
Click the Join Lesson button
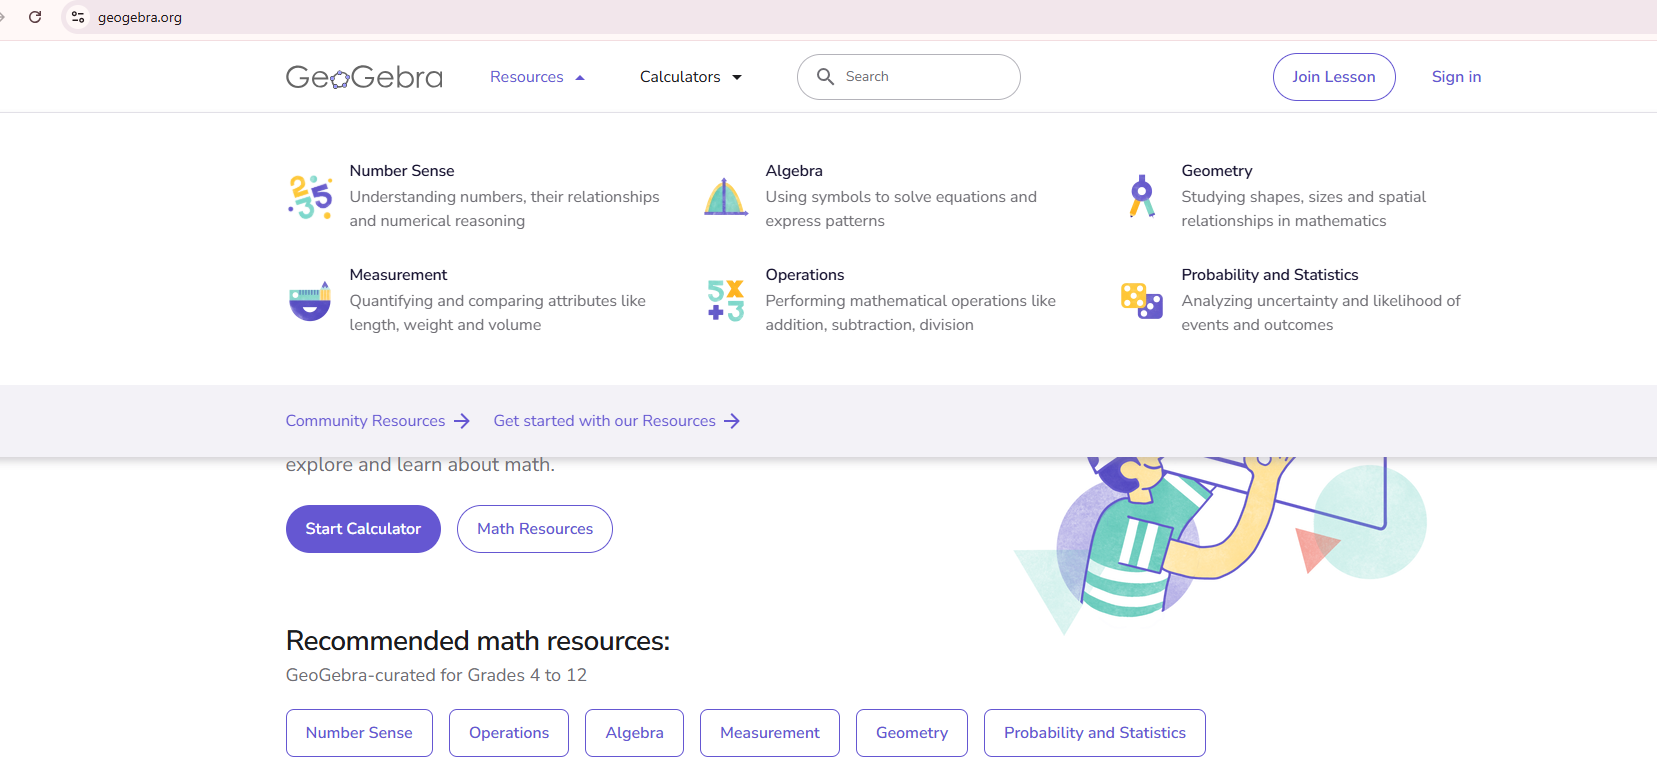[1333, 77]
